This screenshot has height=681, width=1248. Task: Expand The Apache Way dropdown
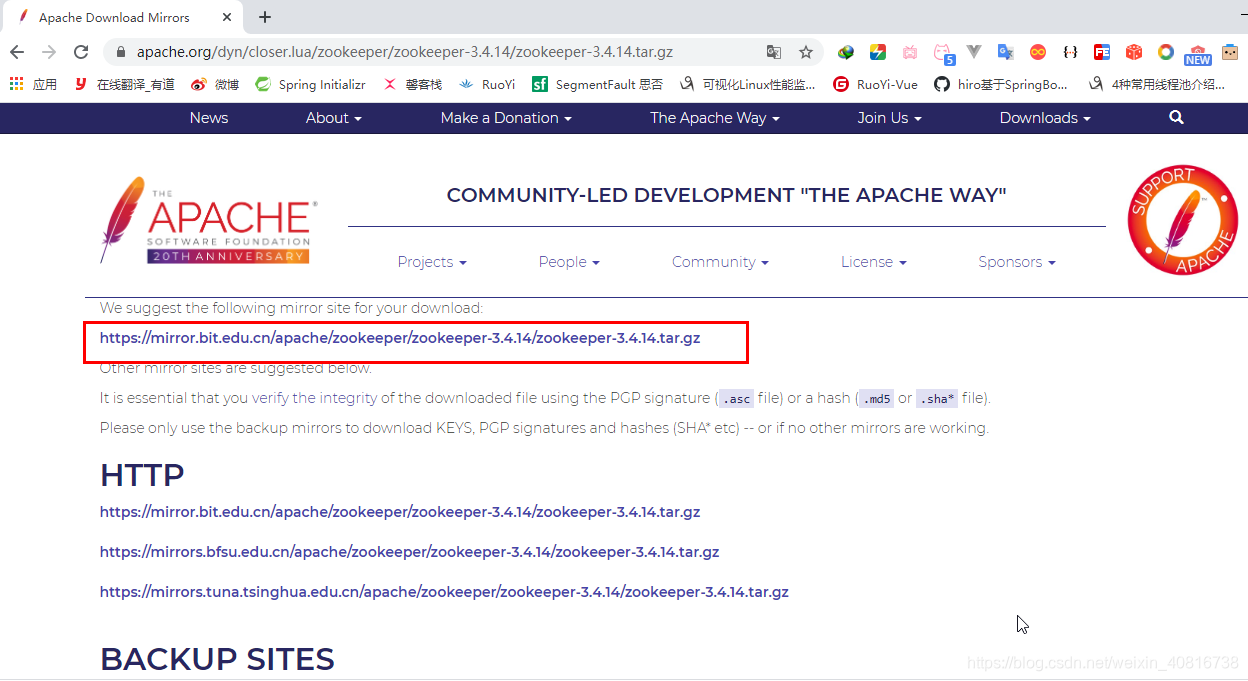(714, 118)
